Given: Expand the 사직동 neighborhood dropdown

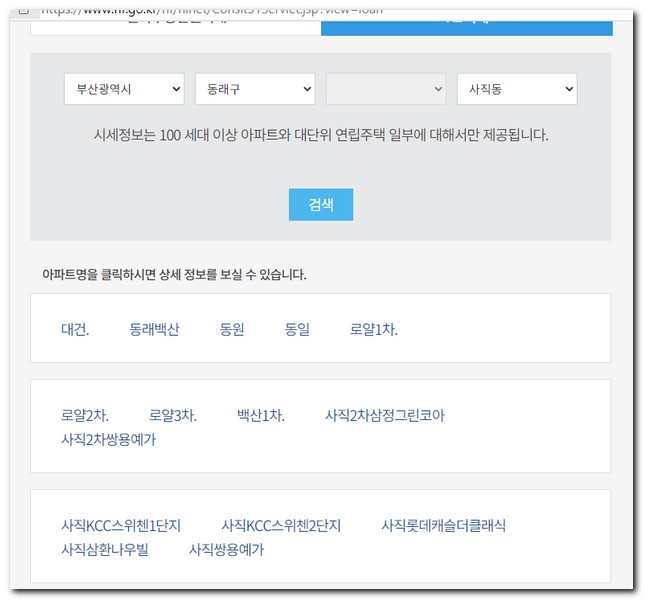Looking at the screenshot, I should pyautogui.click(x=517, y=89).
